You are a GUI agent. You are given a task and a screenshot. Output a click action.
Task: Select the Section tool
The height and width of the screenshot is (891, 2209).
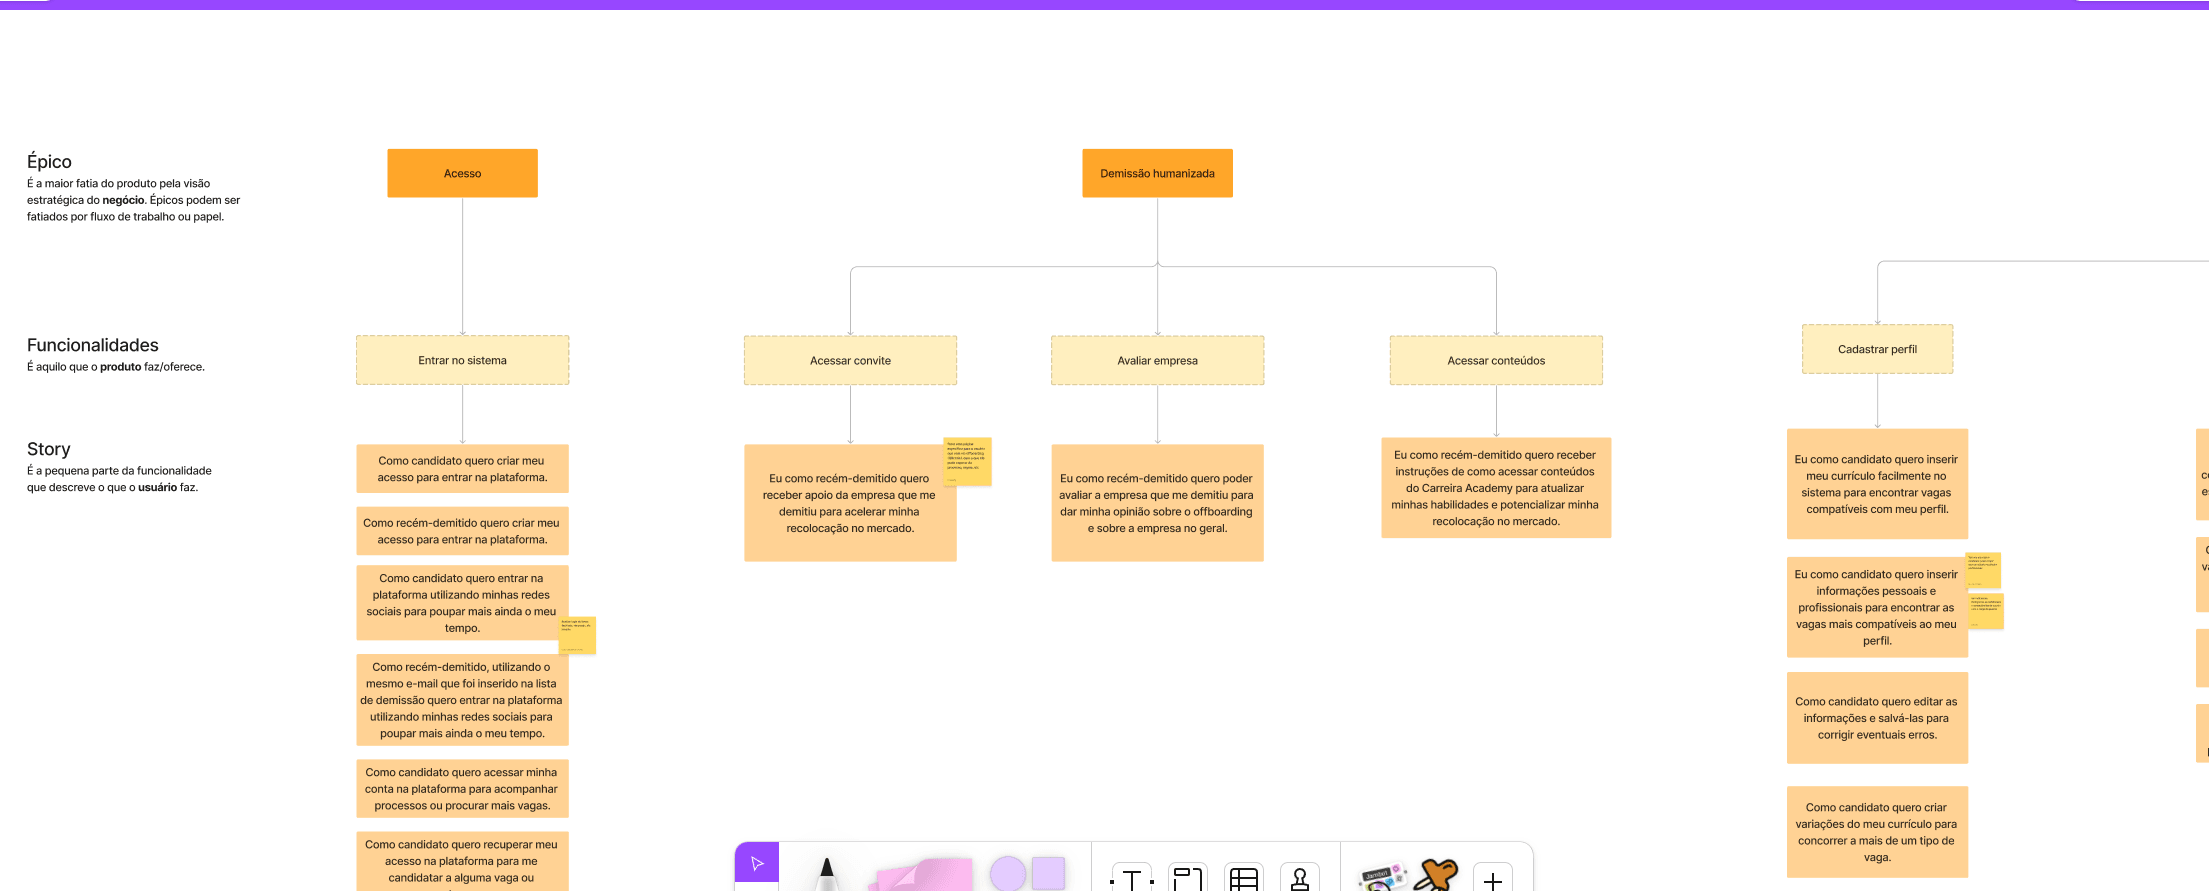coord(1188,877)
